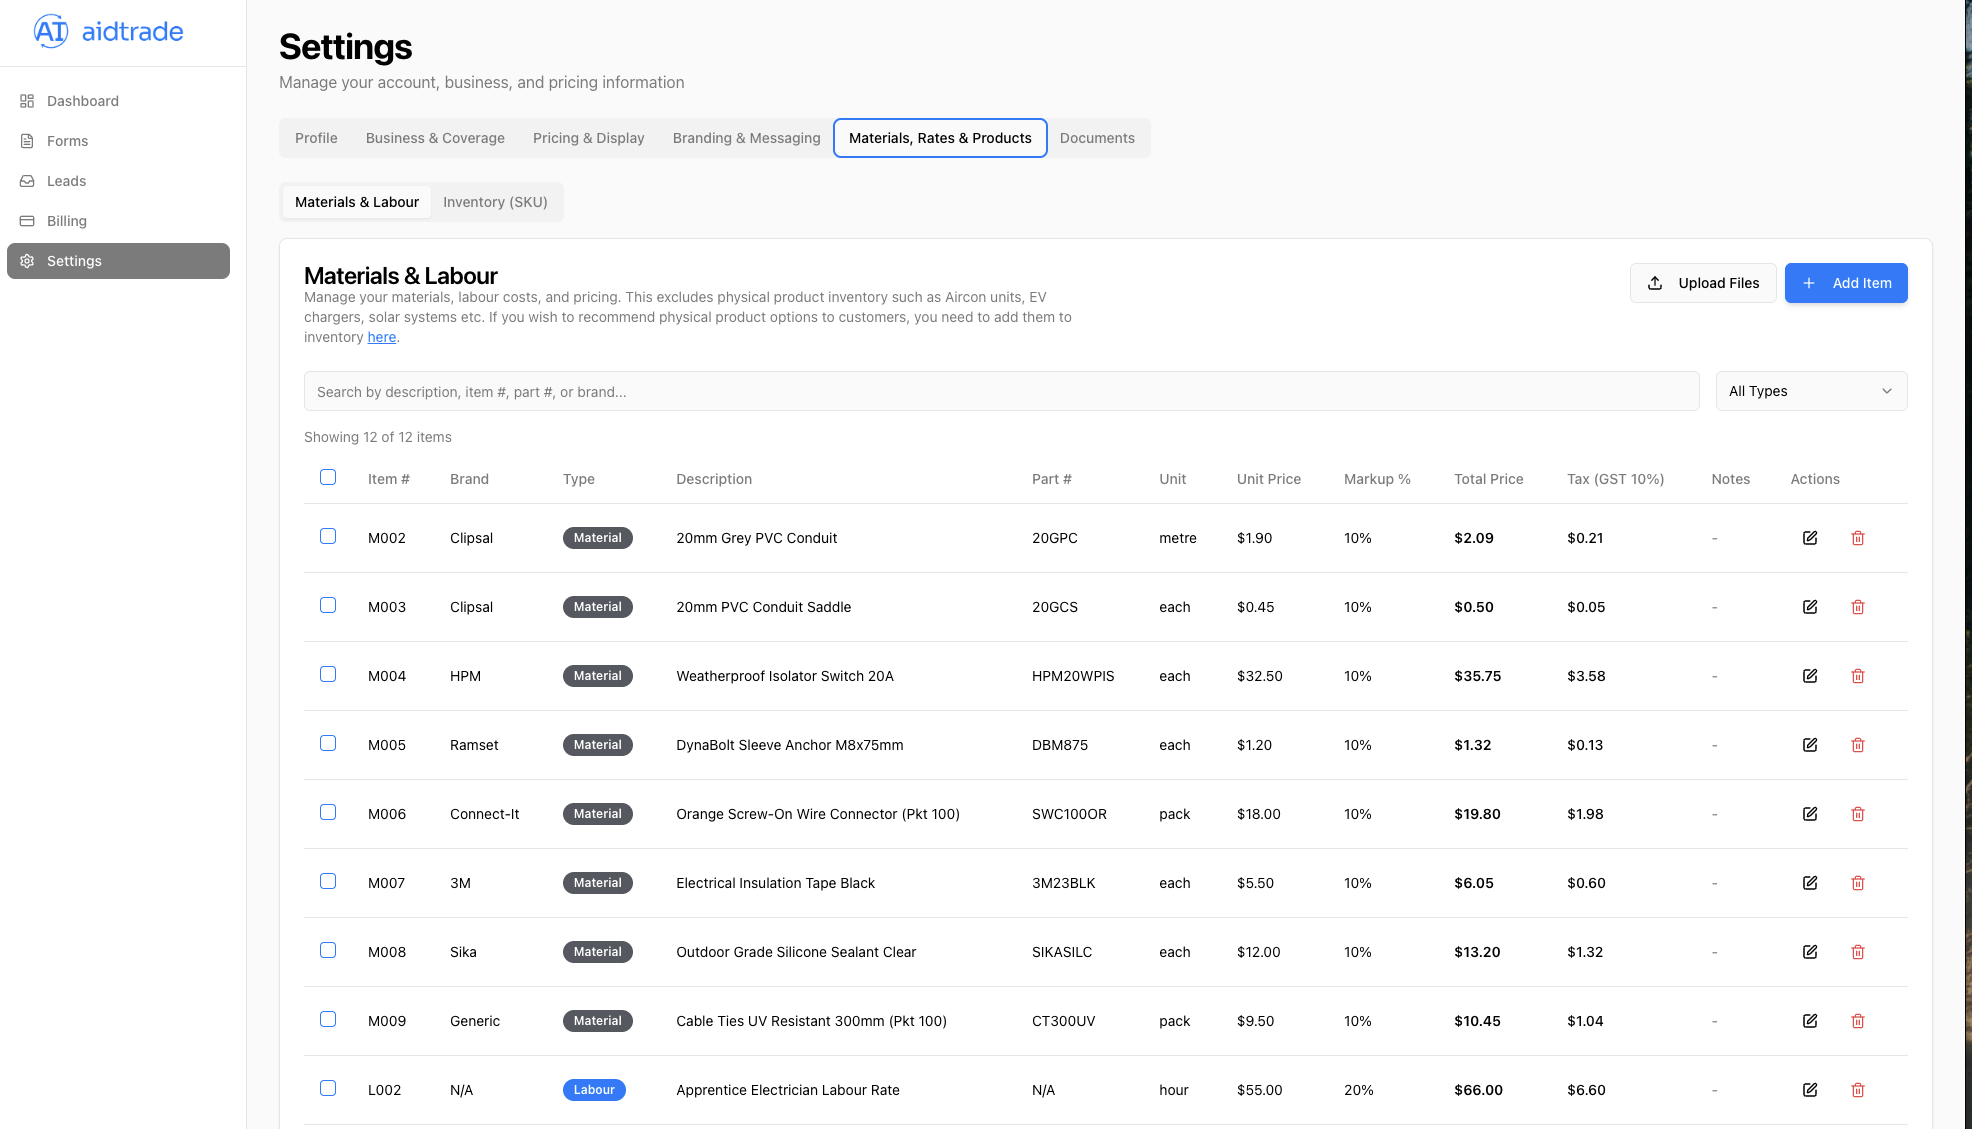The height and width of the screenshot is (1129, 1972).
Task: Delete item M005 DynaBolt Sleeve Anchor
Action: [x=1858, y=745]
